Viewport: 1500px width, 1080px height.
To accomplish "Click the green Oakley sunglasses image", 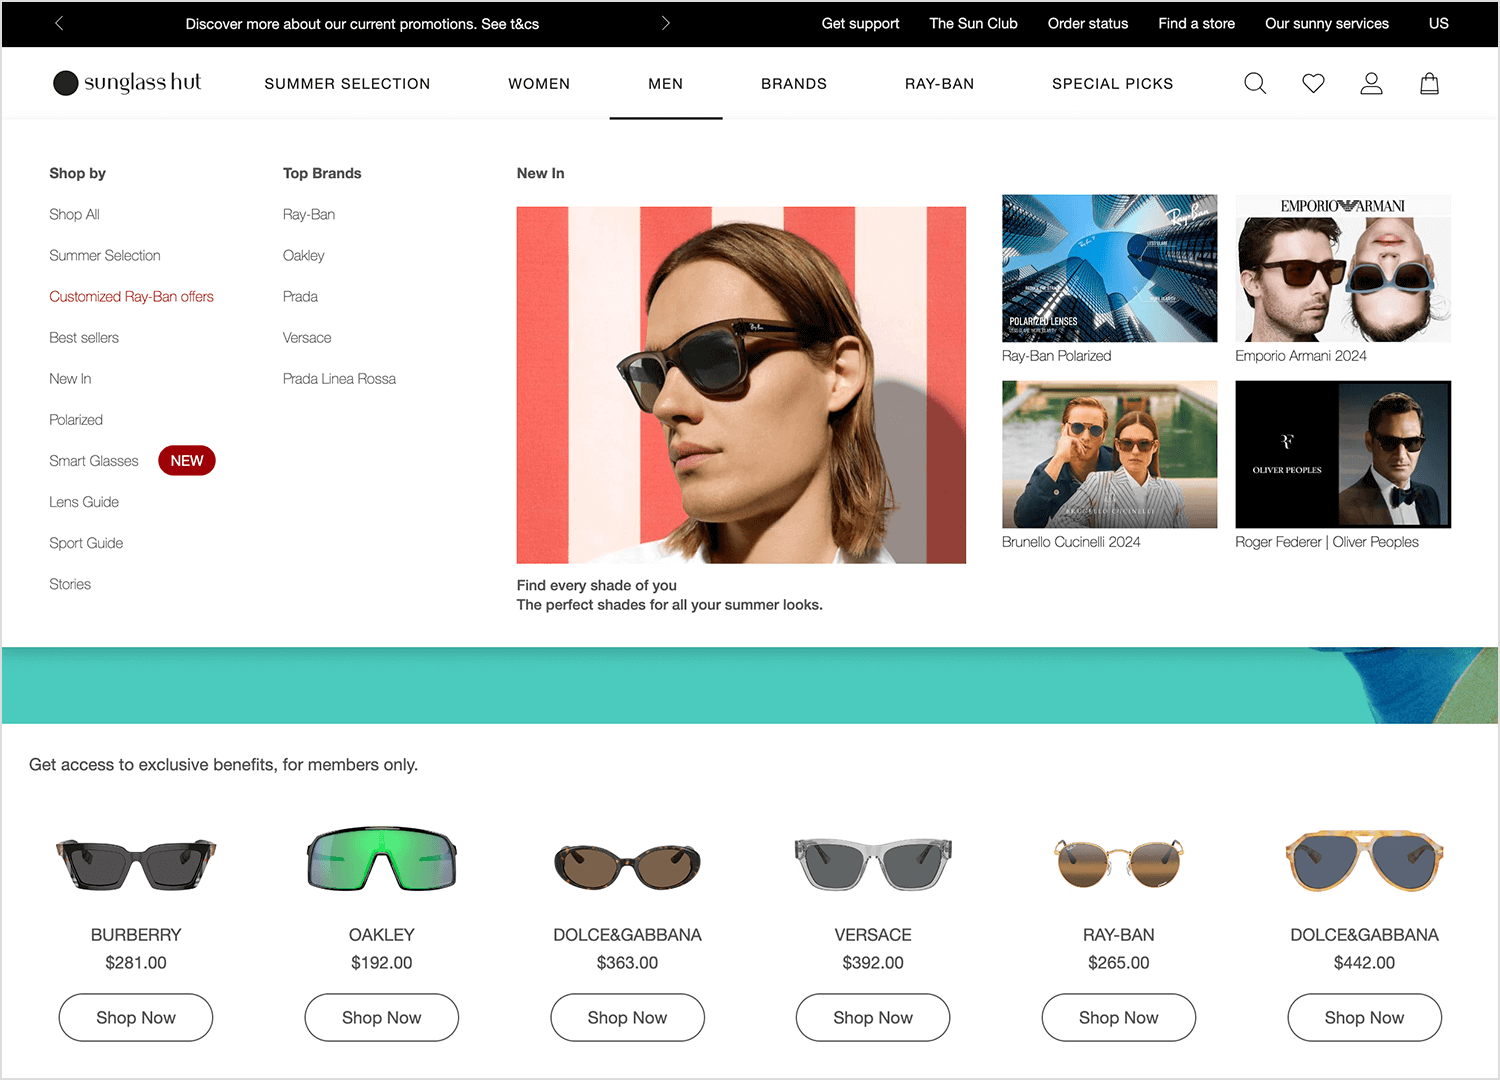I will pyautogui.click(x=382, y=860).
